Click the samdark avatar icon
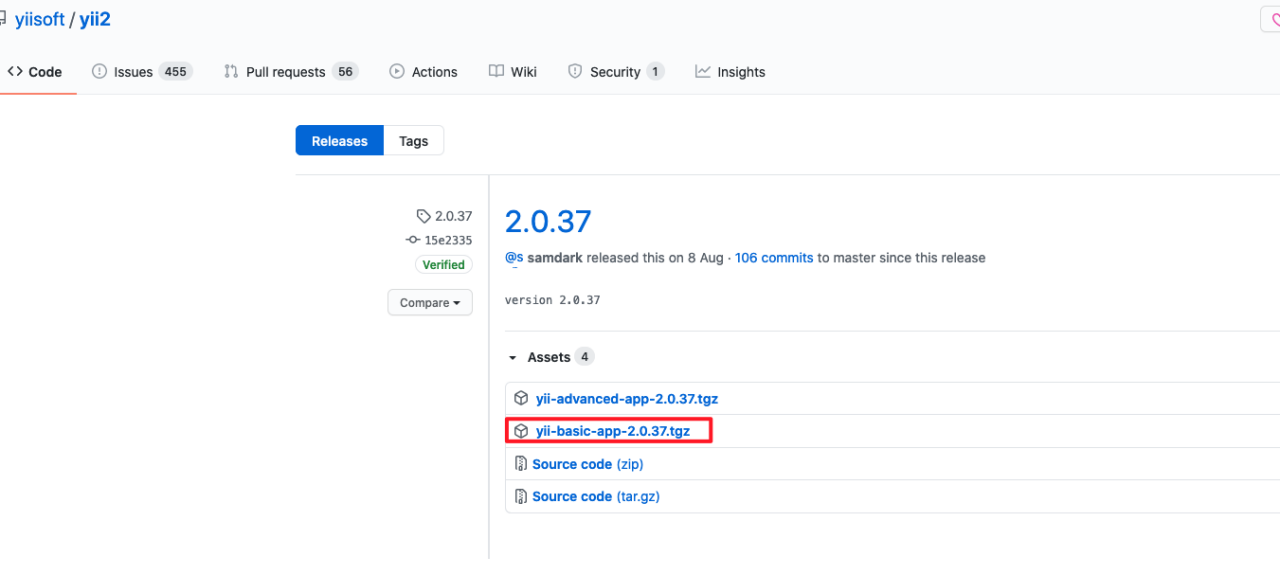Screen dimensions: 1280x575 pos(514,258)
